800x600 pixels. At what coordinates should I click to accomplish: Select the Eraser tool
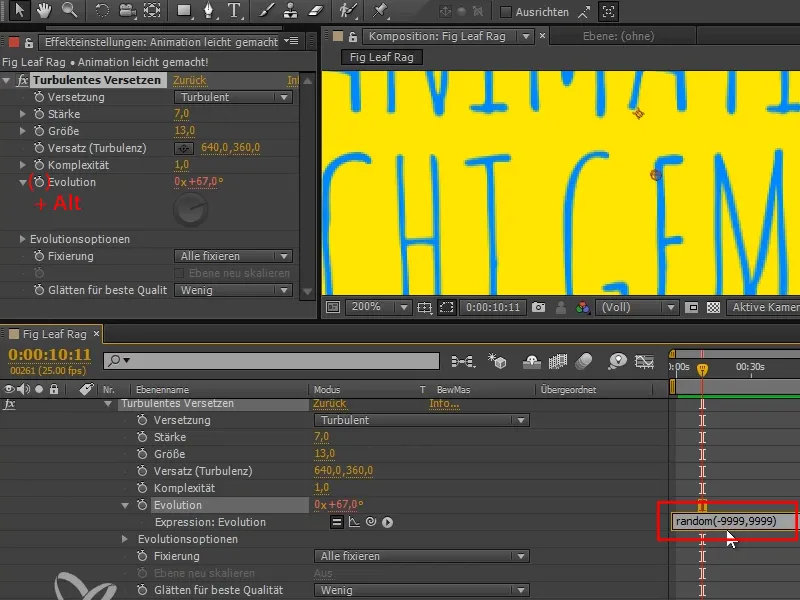316,11
